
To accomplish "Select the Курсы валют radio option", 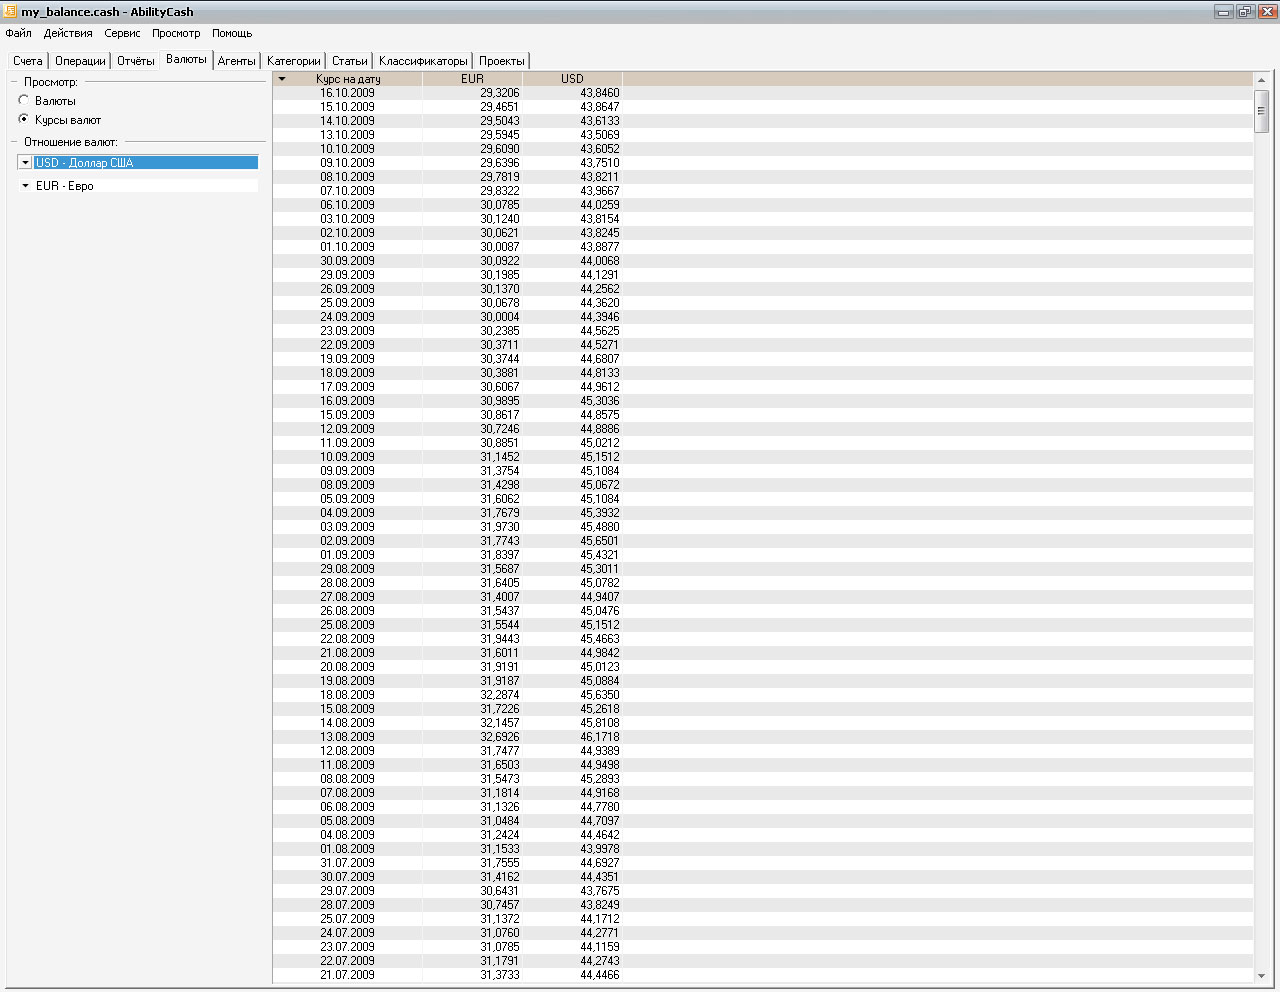I will (24, 120).
